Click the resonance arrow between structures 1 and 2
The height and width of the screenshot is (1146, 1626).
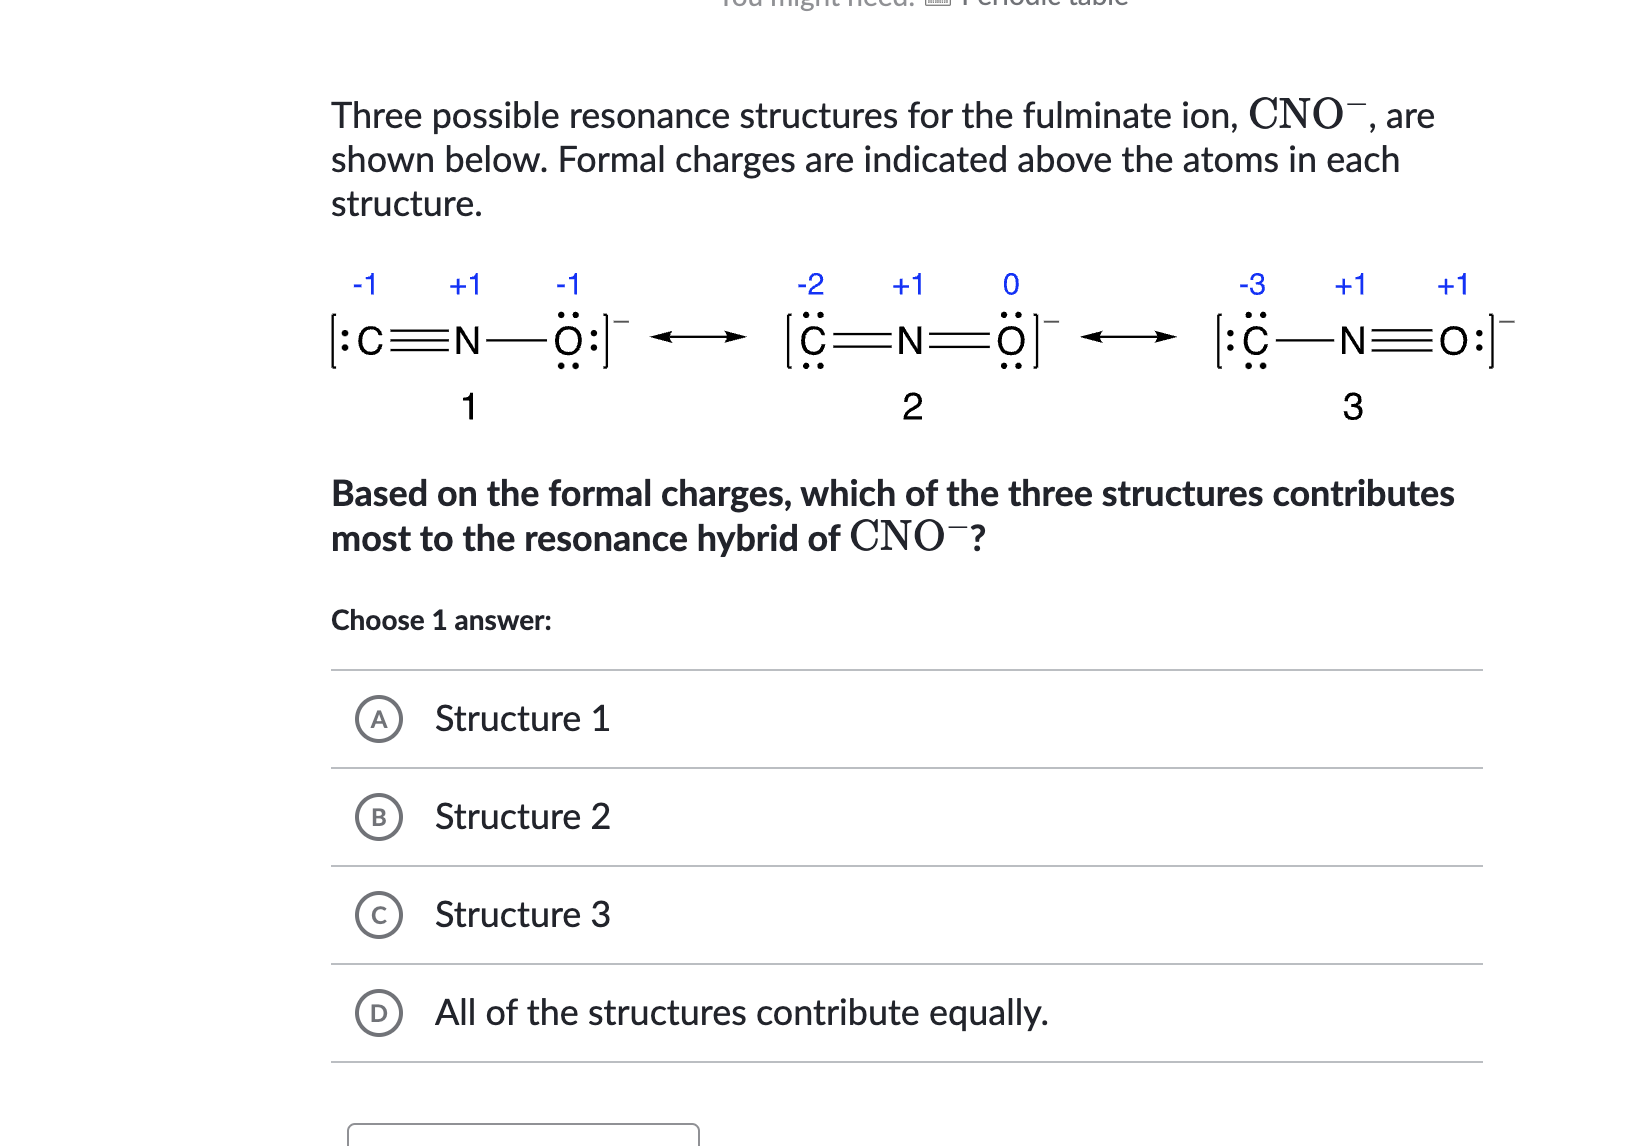(x=698, y=337)
